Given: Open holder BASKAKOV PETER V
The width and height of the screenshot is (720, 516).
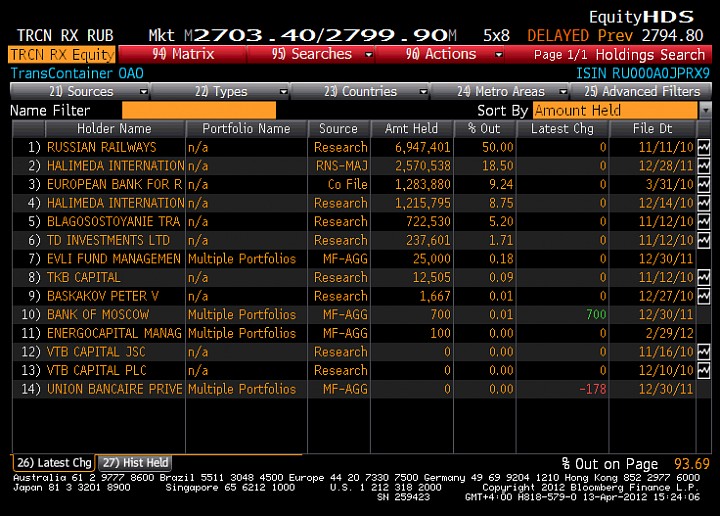Looking at the screenshot, I should pyautogui.click(x=103, y=296).
